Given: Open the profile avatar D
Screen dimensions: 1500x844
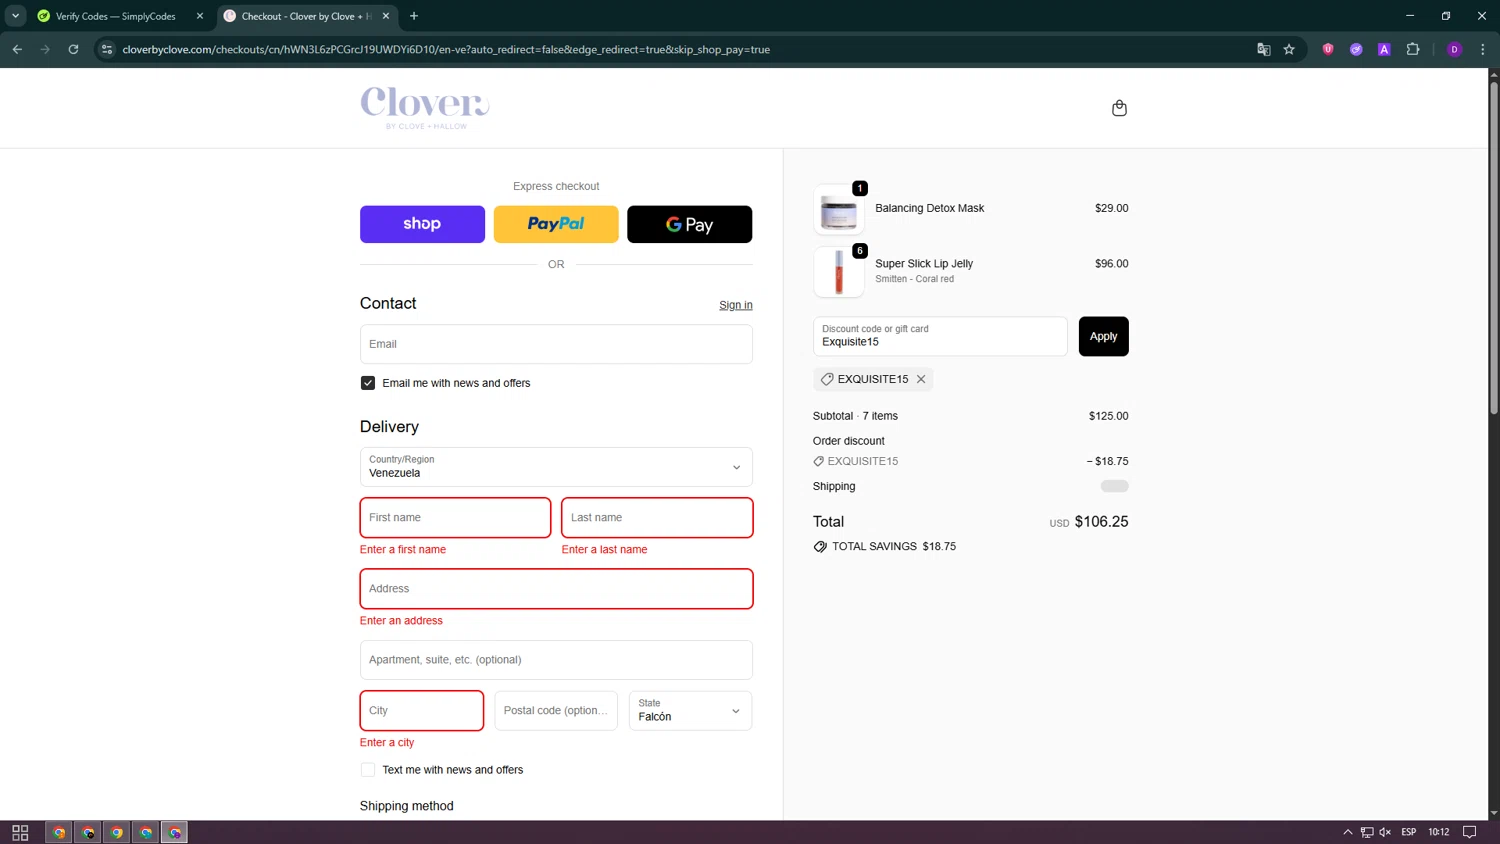Looking at the screenshot, I should click(x=1454, y=49).
